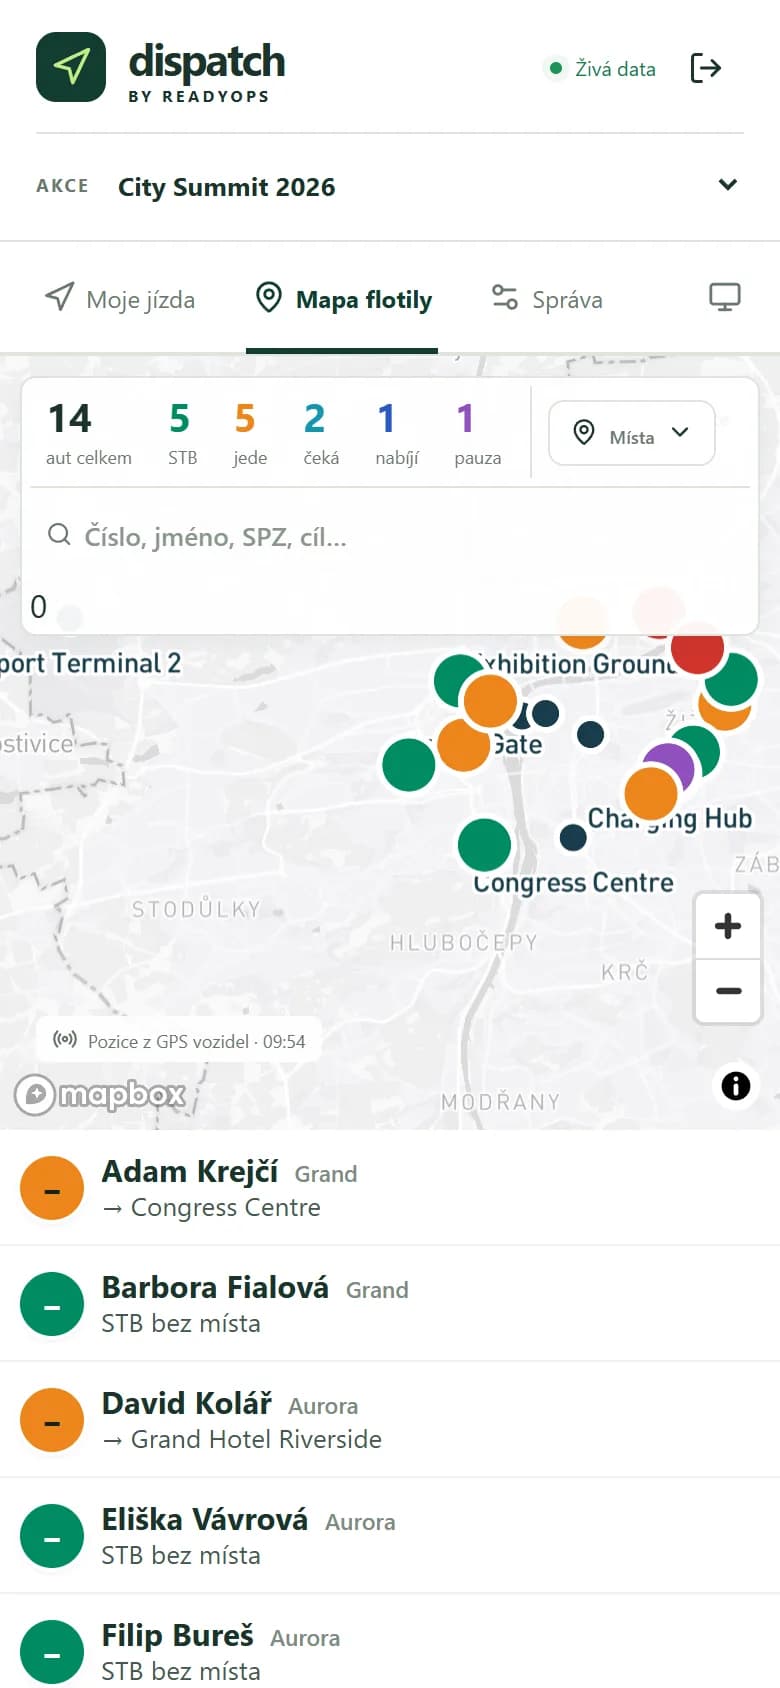780x1688 pixels.
Task: Click the logout icon in the header
Action: coord(706,68)
